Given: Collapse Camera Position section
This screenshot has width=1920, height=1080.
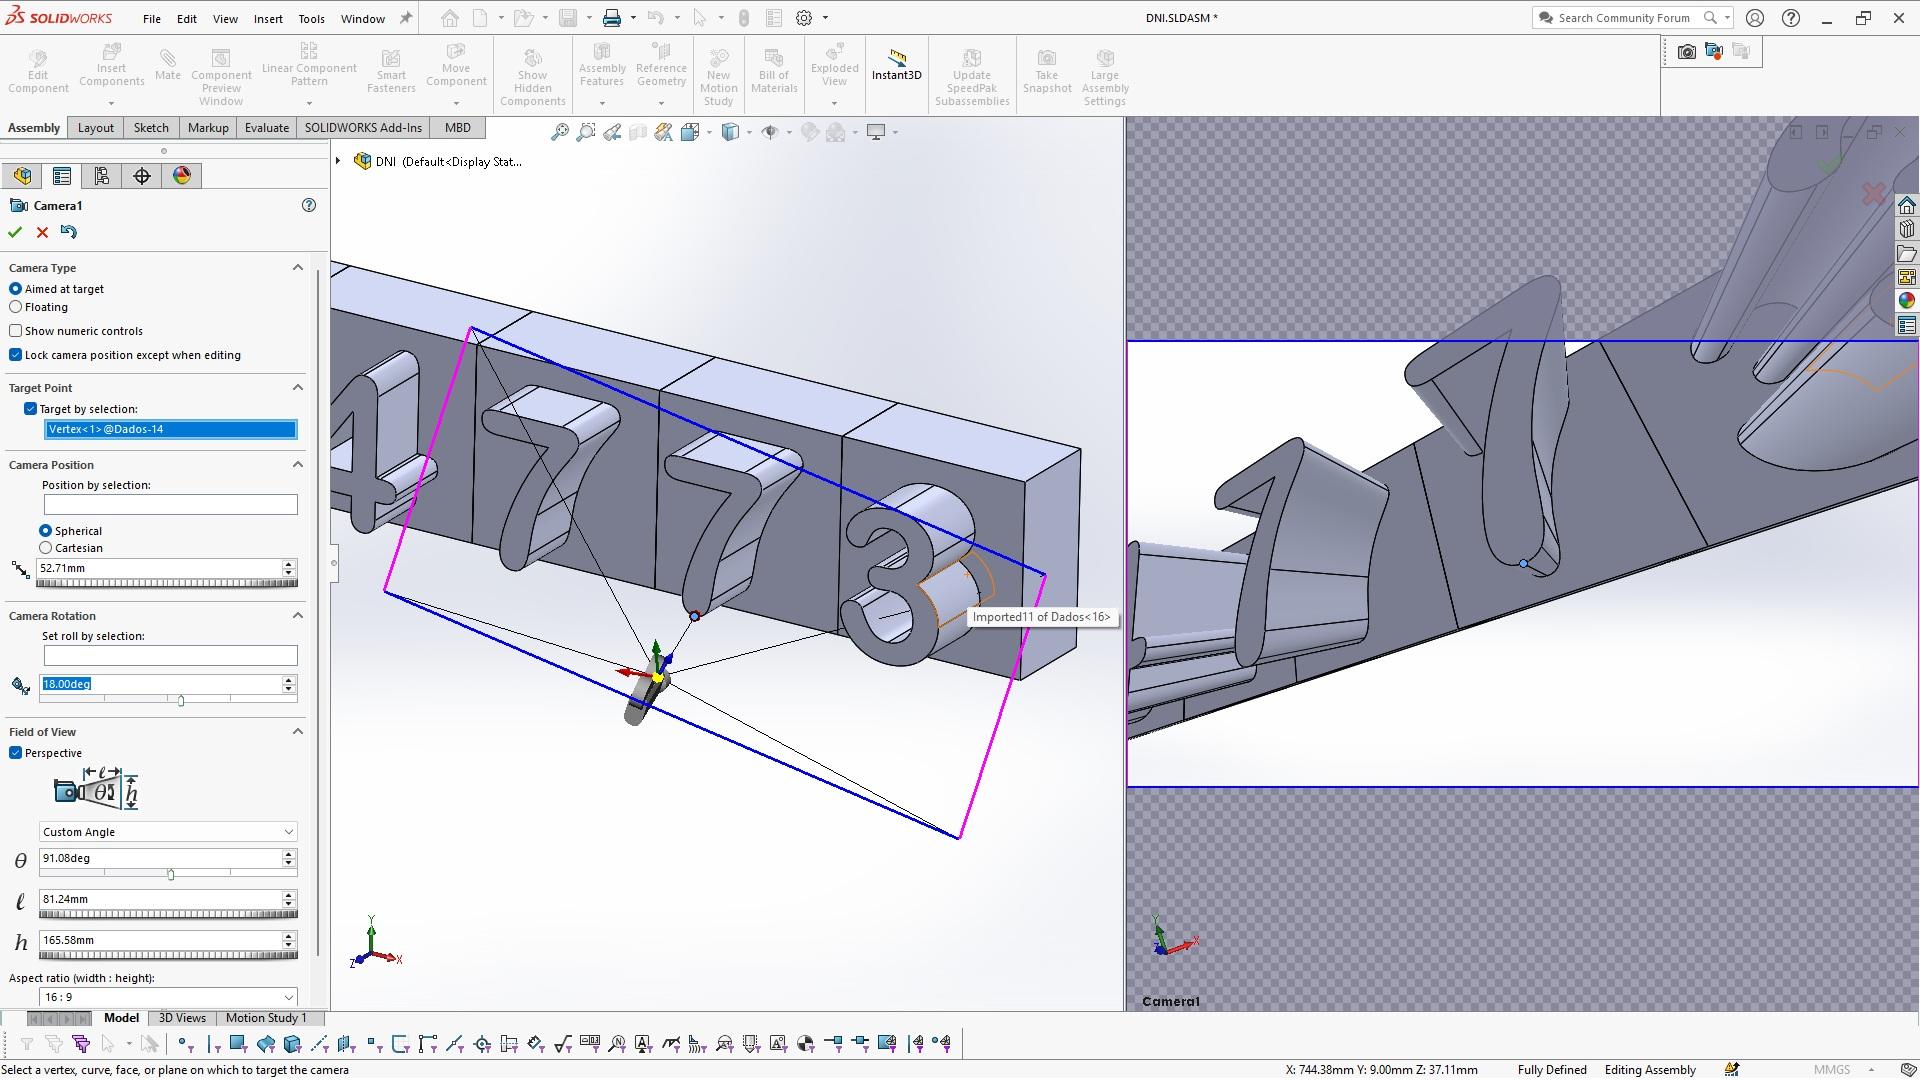Looking at the screenshot, I should coord(297,465).
